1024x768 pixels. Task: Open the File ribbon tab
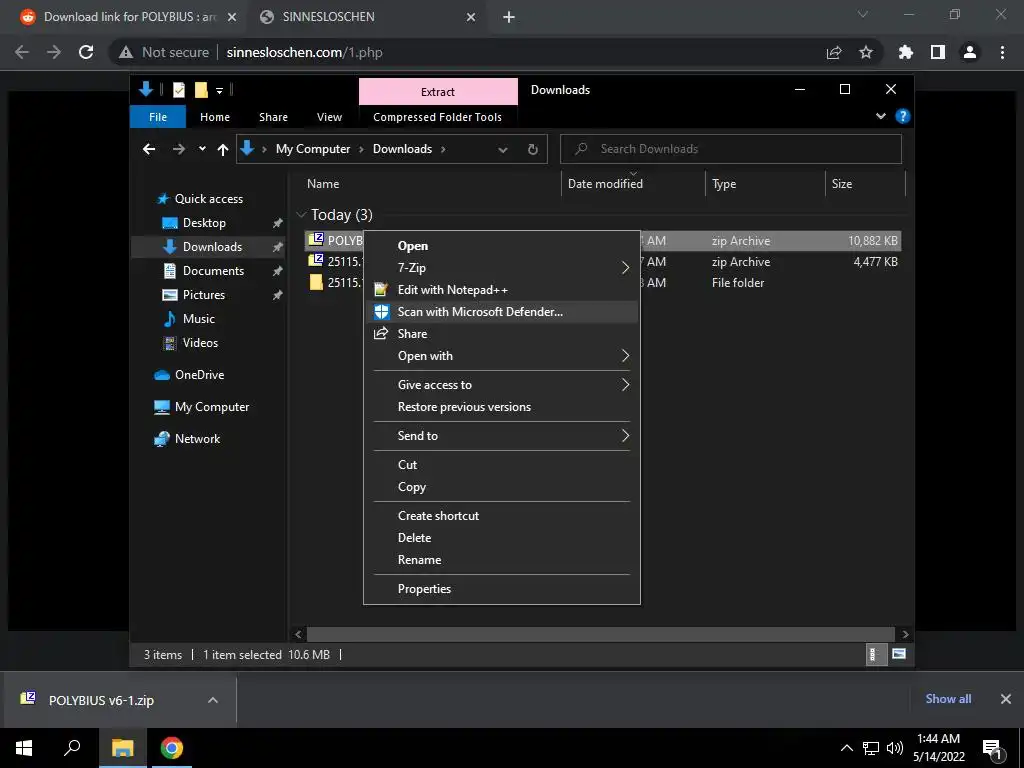[158, 117]
